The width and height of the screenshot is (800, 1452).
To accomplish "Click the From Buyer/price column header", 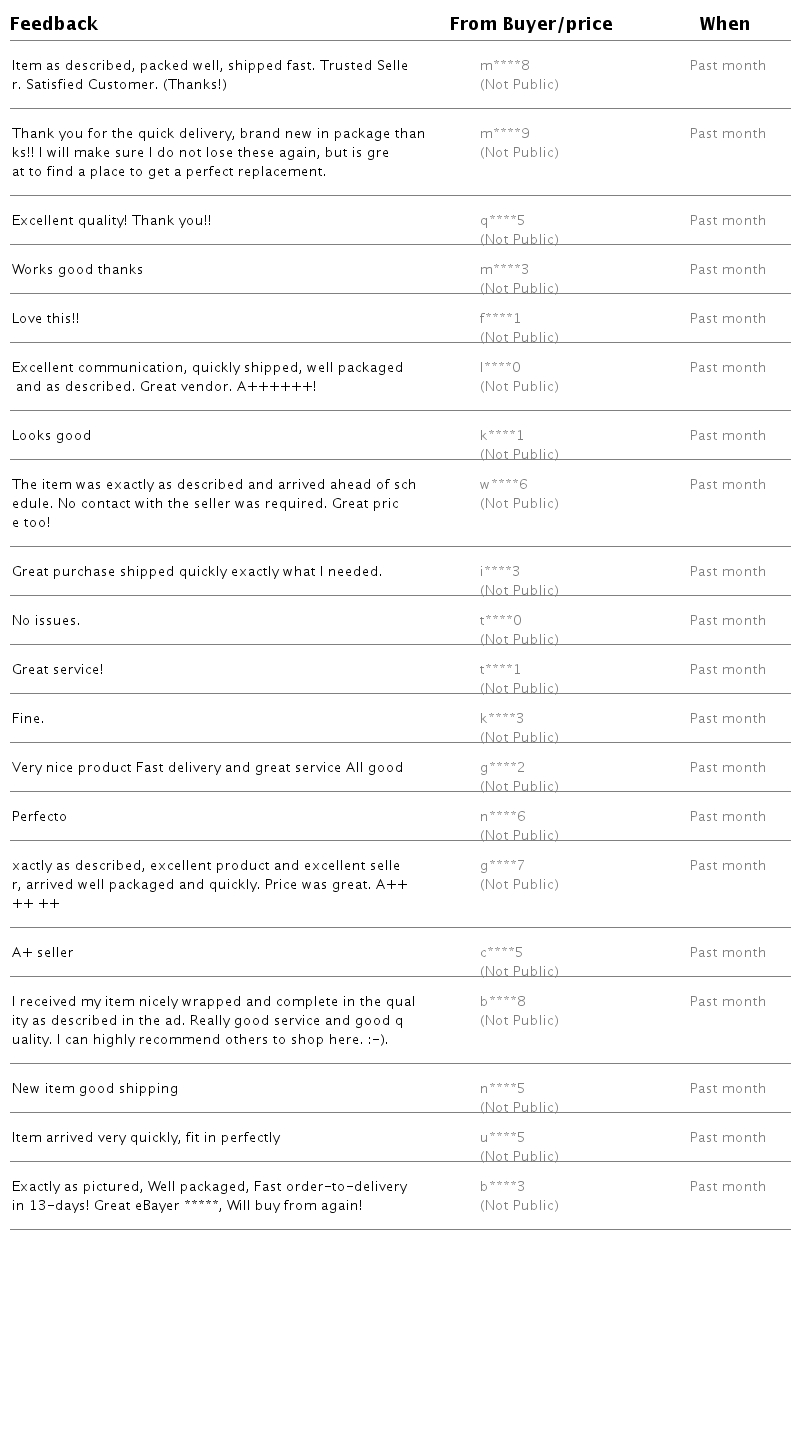I will click(x=531, y=24).
